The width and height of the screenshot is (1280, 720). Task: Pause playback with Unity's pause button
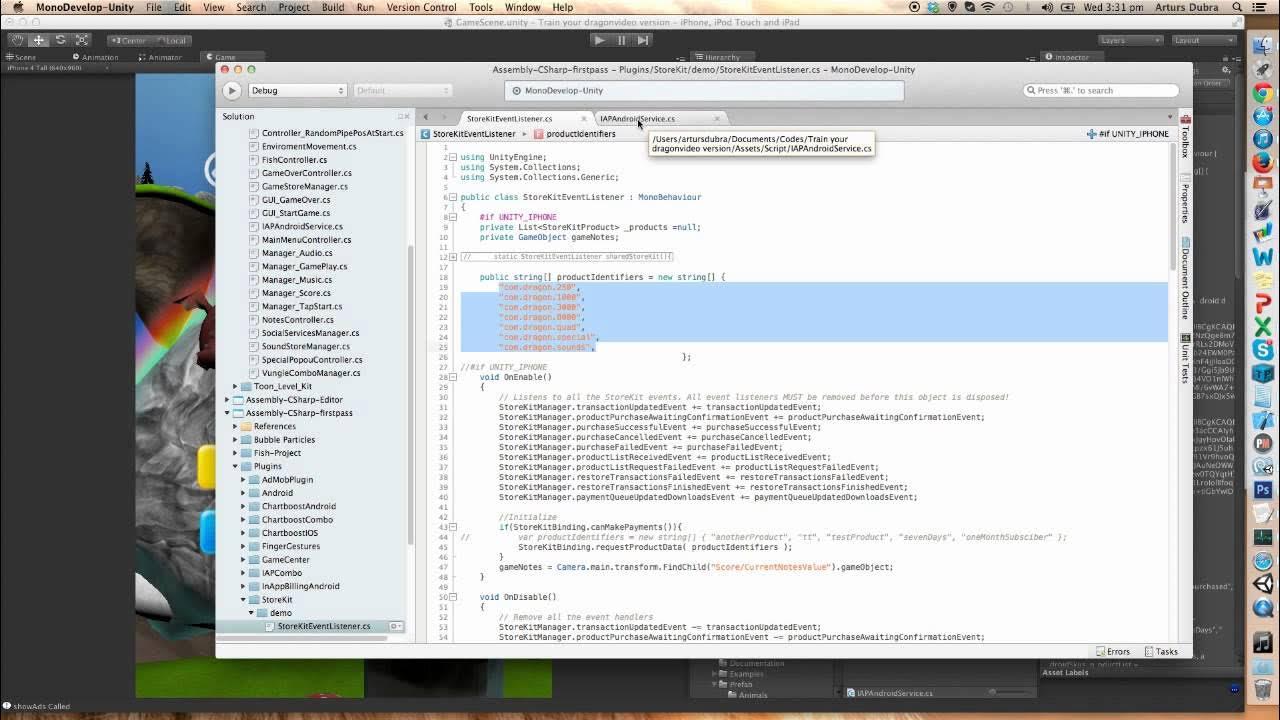pos(620,40)
